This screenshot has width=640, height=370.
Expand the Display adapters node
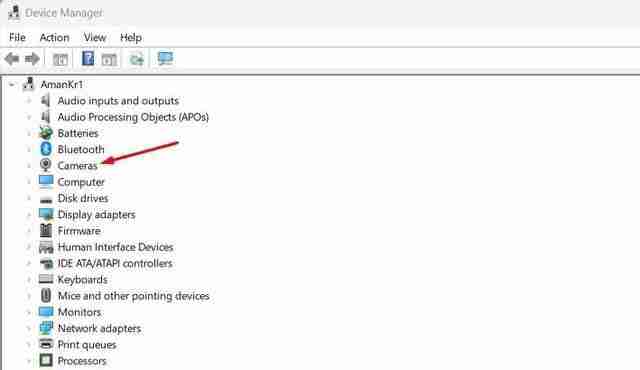pyautogui.click(x=29, y=215)
